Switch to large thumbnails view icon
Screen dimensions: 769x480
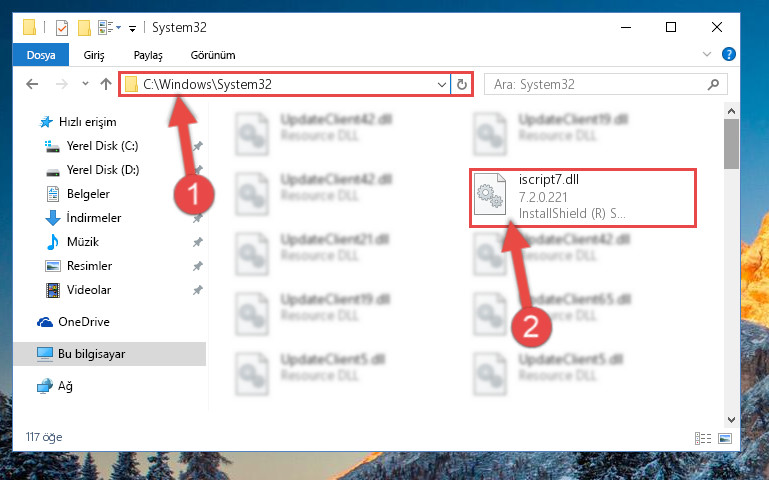point(725,438)
